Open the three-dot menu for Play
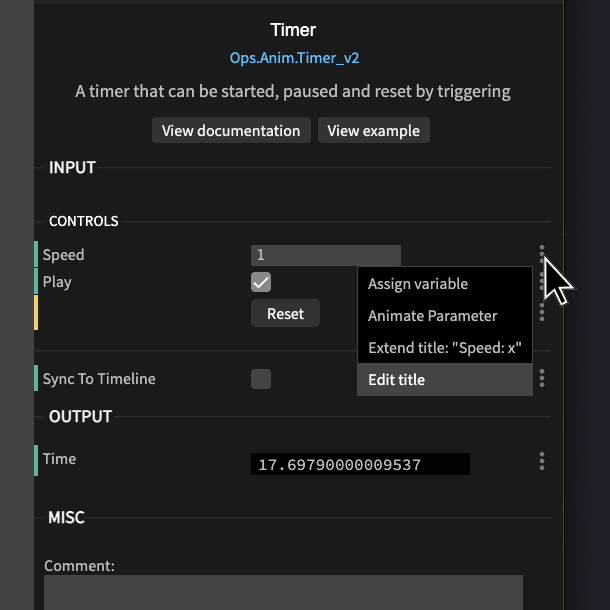 click(542, 281)
